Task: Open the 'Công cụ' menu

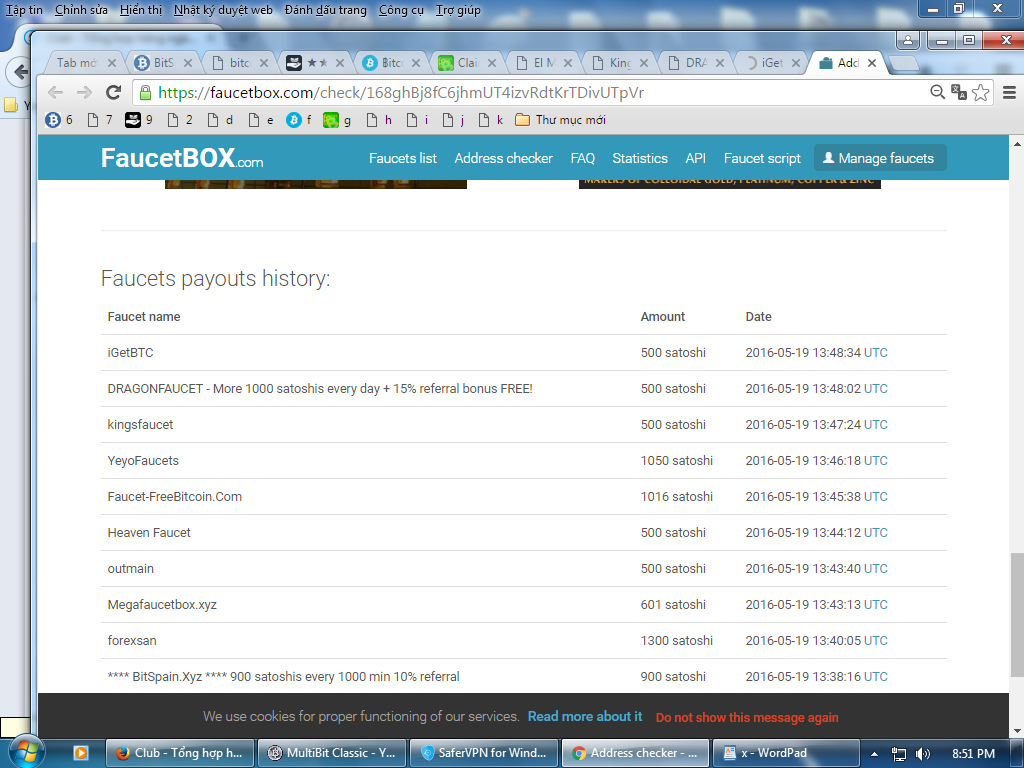Action: 401,10
